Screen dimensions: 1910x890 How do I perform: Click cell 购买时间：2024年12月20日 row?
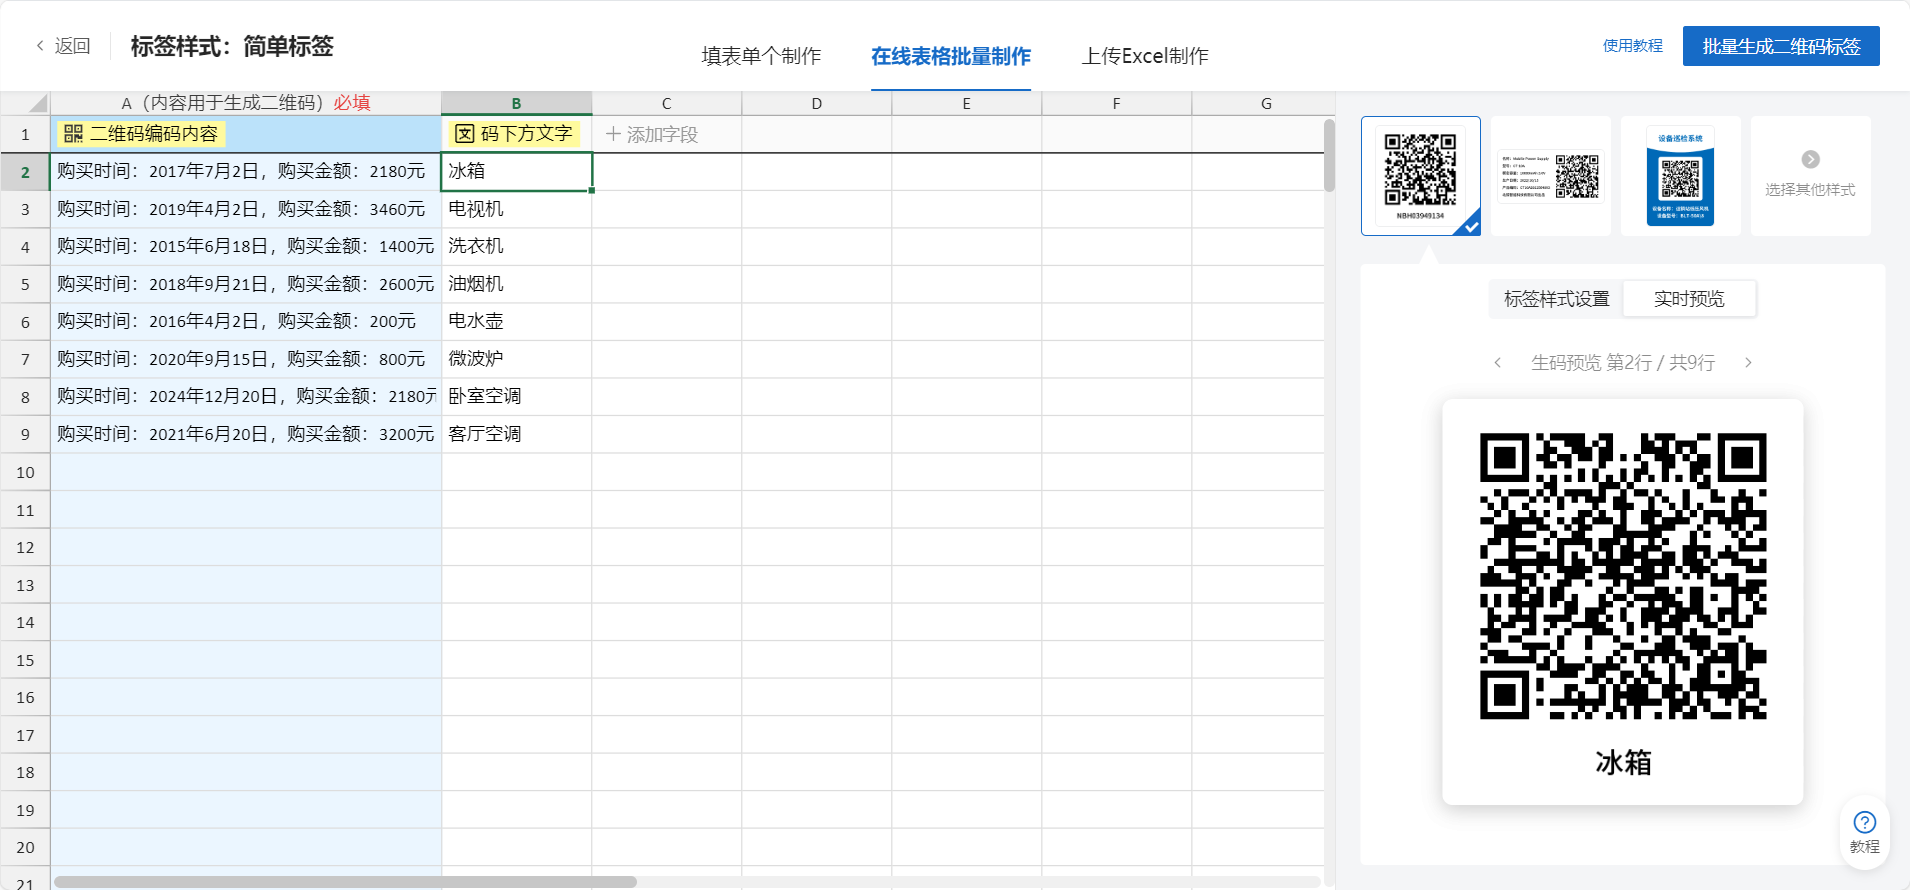[246, 397]
